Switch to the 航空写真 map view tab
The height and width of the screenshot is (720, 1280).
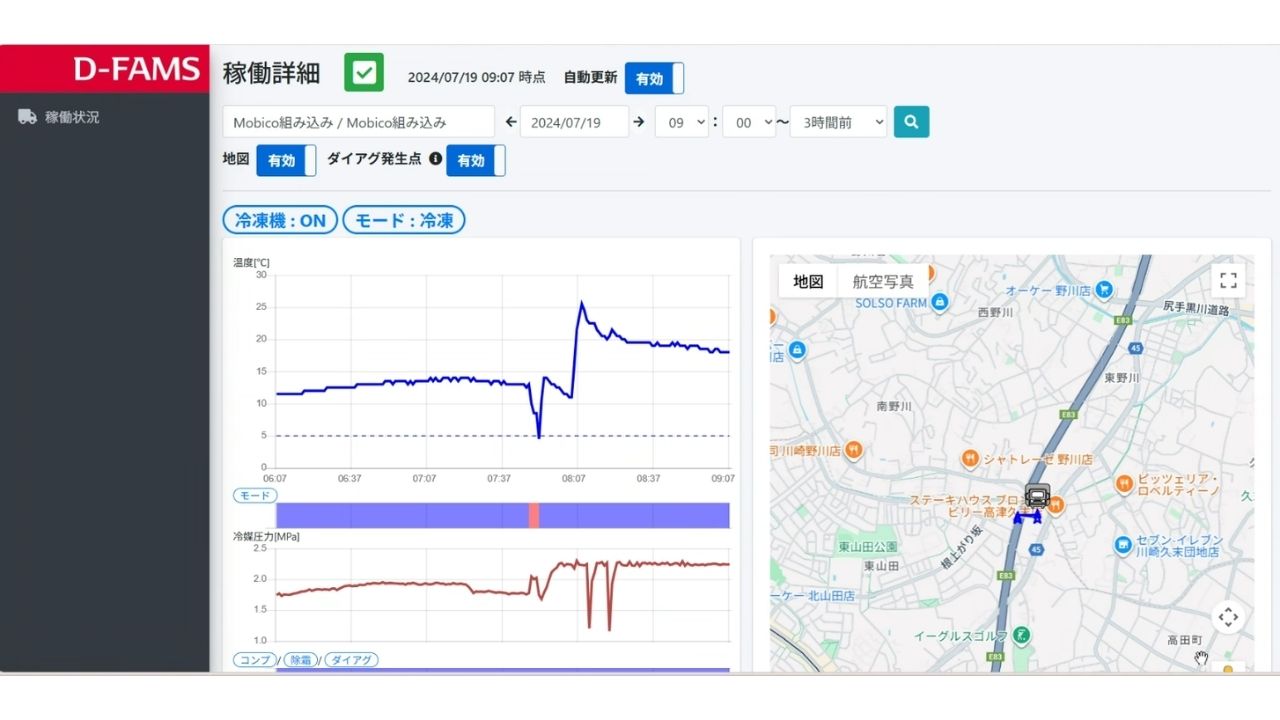[x=886, y=281]
